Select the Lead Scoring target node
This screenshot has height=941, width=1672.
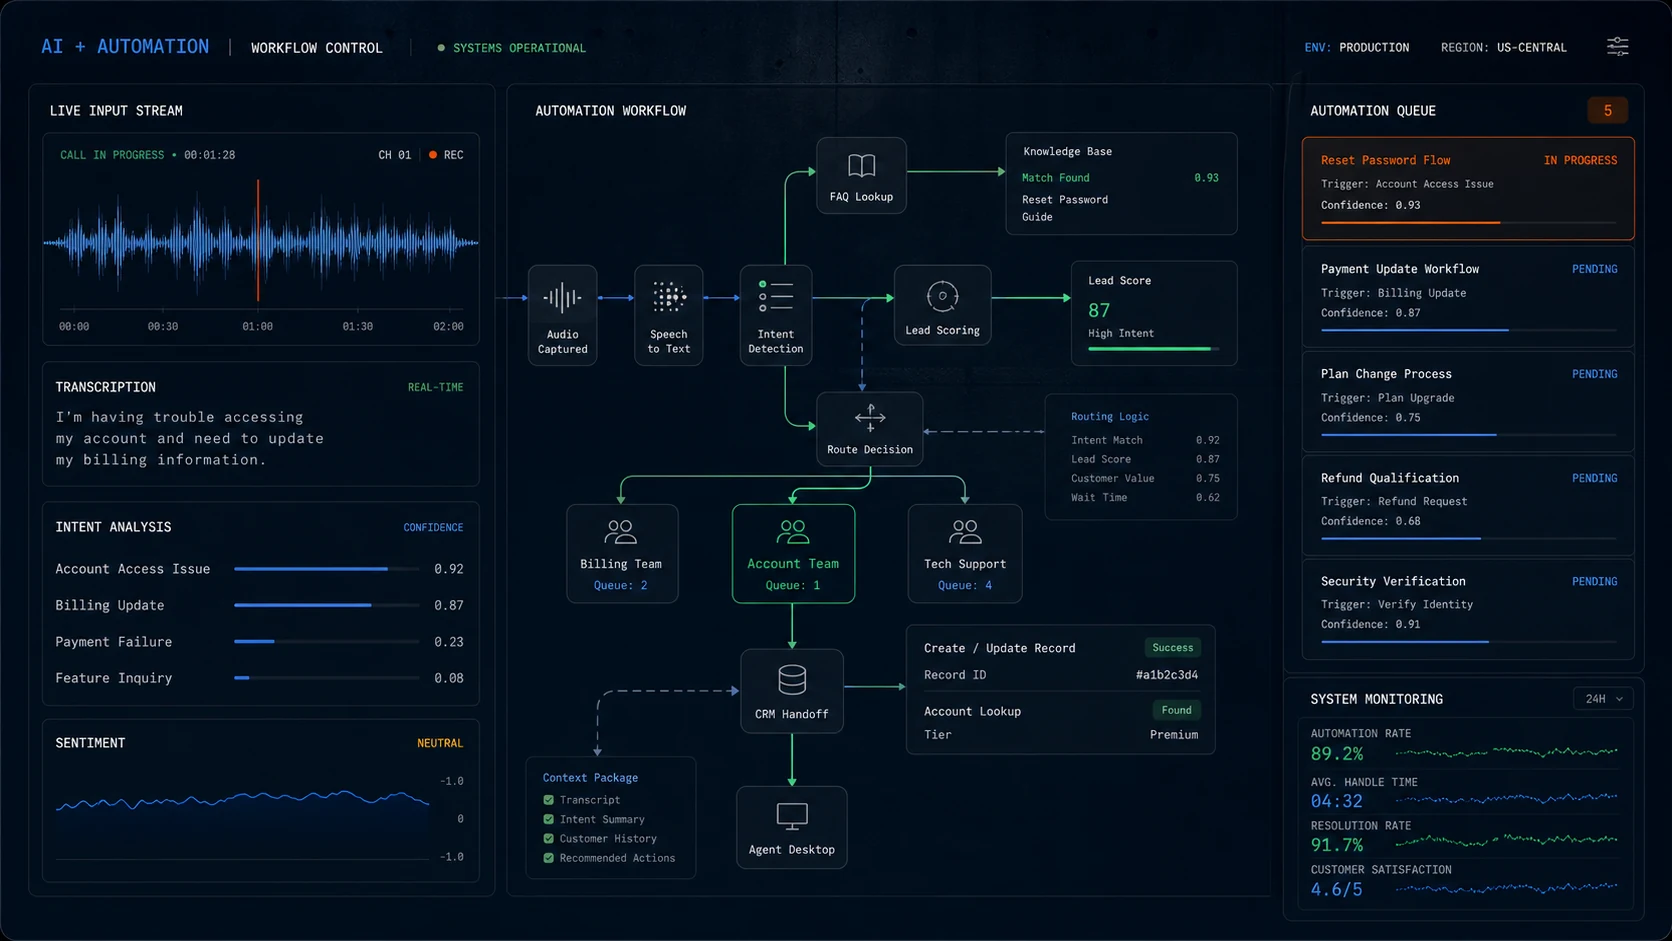point(942,305)
